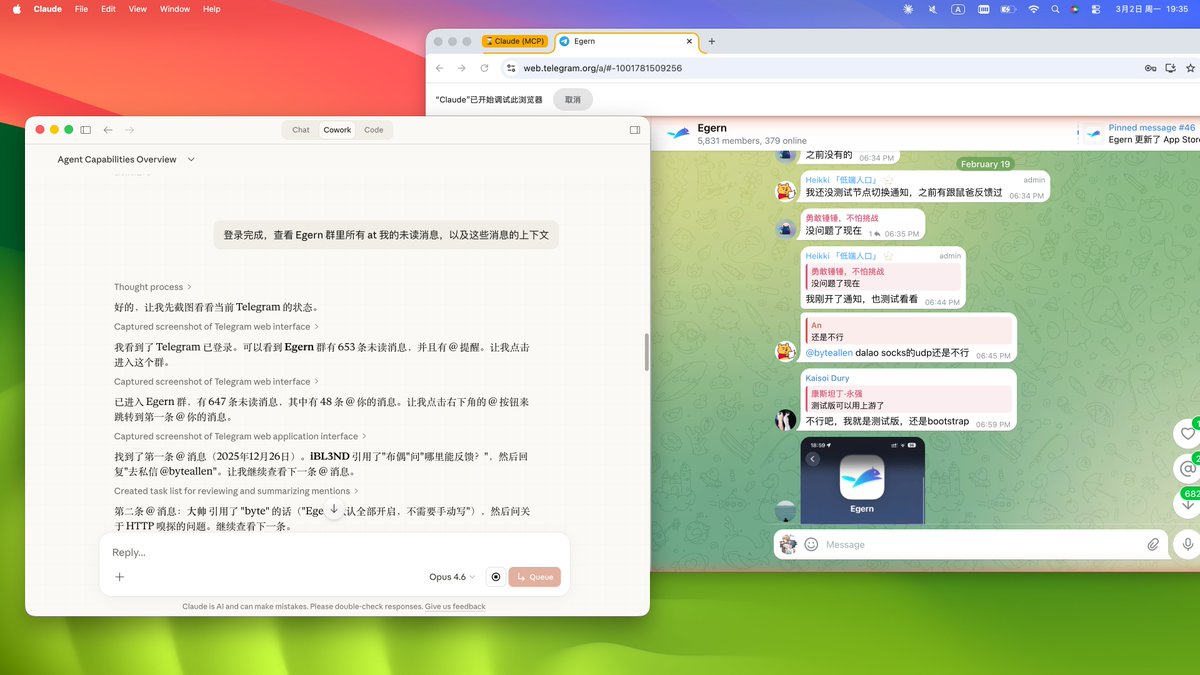This screenshot has height=675, width=1200.
Task: Click the stop recording circle button
Action: click(x=495, y=577)
